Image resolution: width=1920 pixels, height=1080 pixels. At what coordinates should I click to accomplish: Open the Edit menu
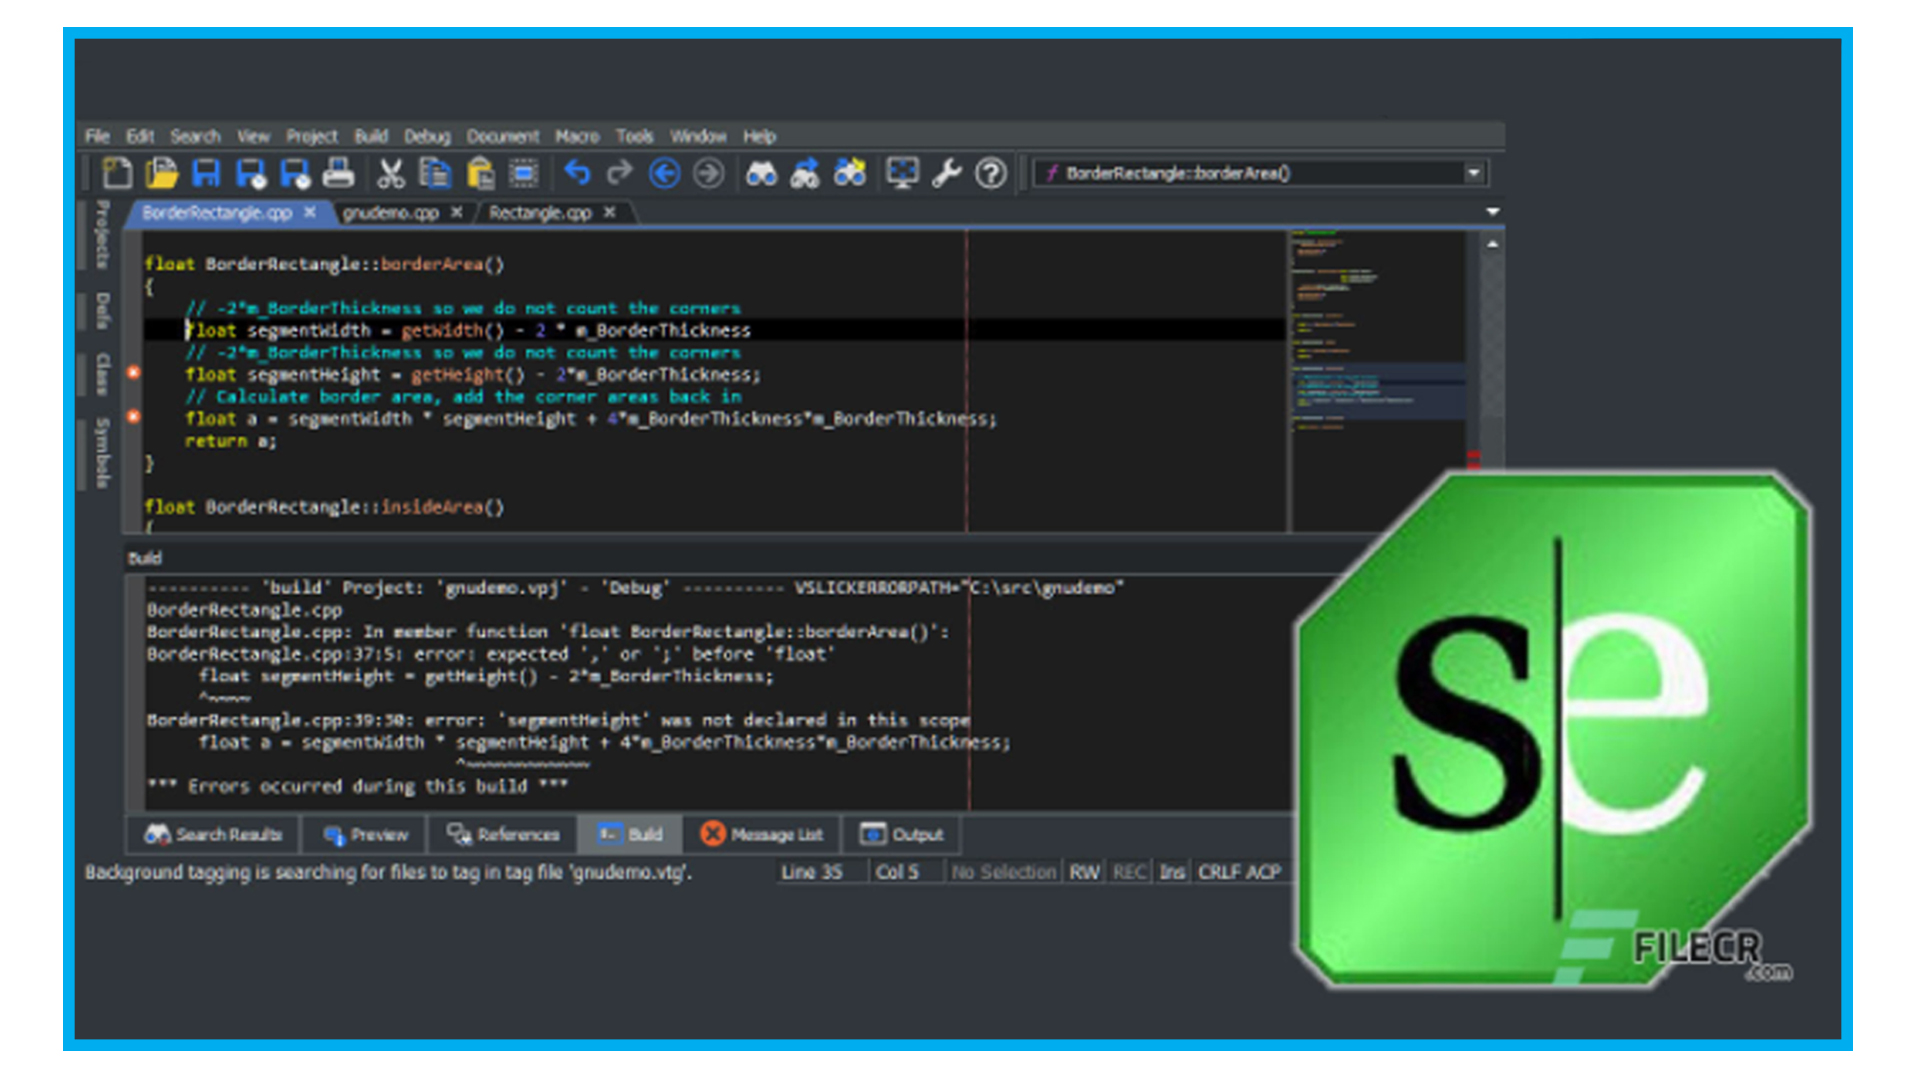[x=140, y=136]
